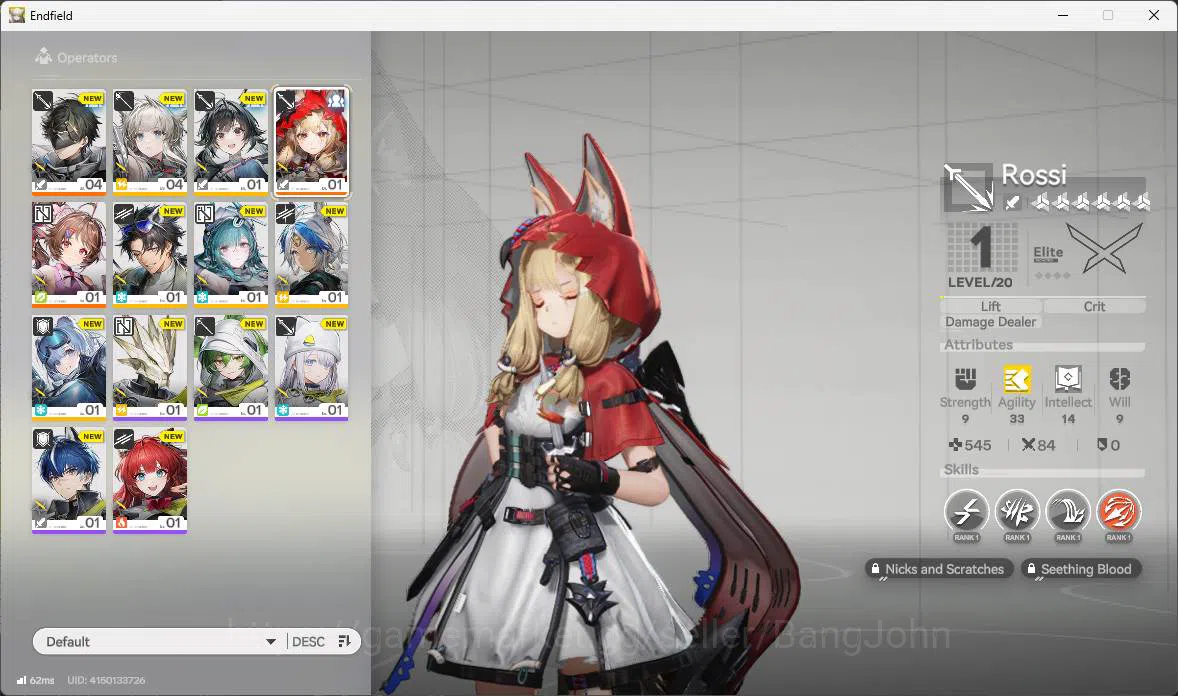Click Rossi's sword class icon beside name

968,187
